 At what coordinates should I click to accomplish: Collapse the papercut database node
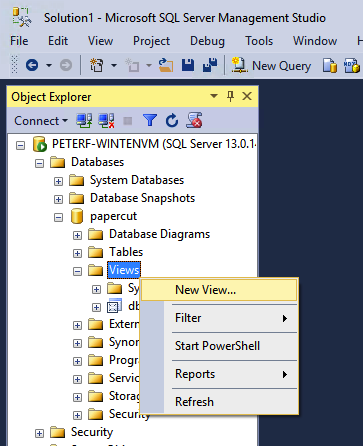point(58,218)
